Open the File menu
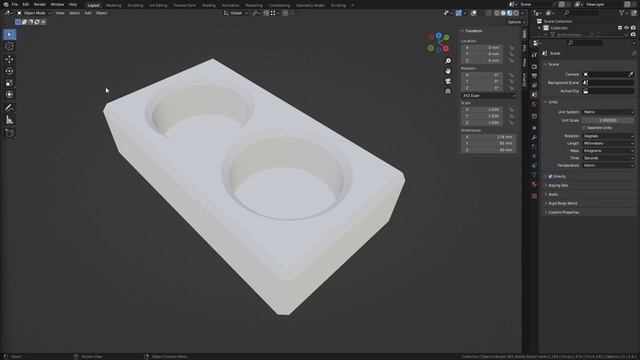 pyautogui.click(x=15, y=4)
